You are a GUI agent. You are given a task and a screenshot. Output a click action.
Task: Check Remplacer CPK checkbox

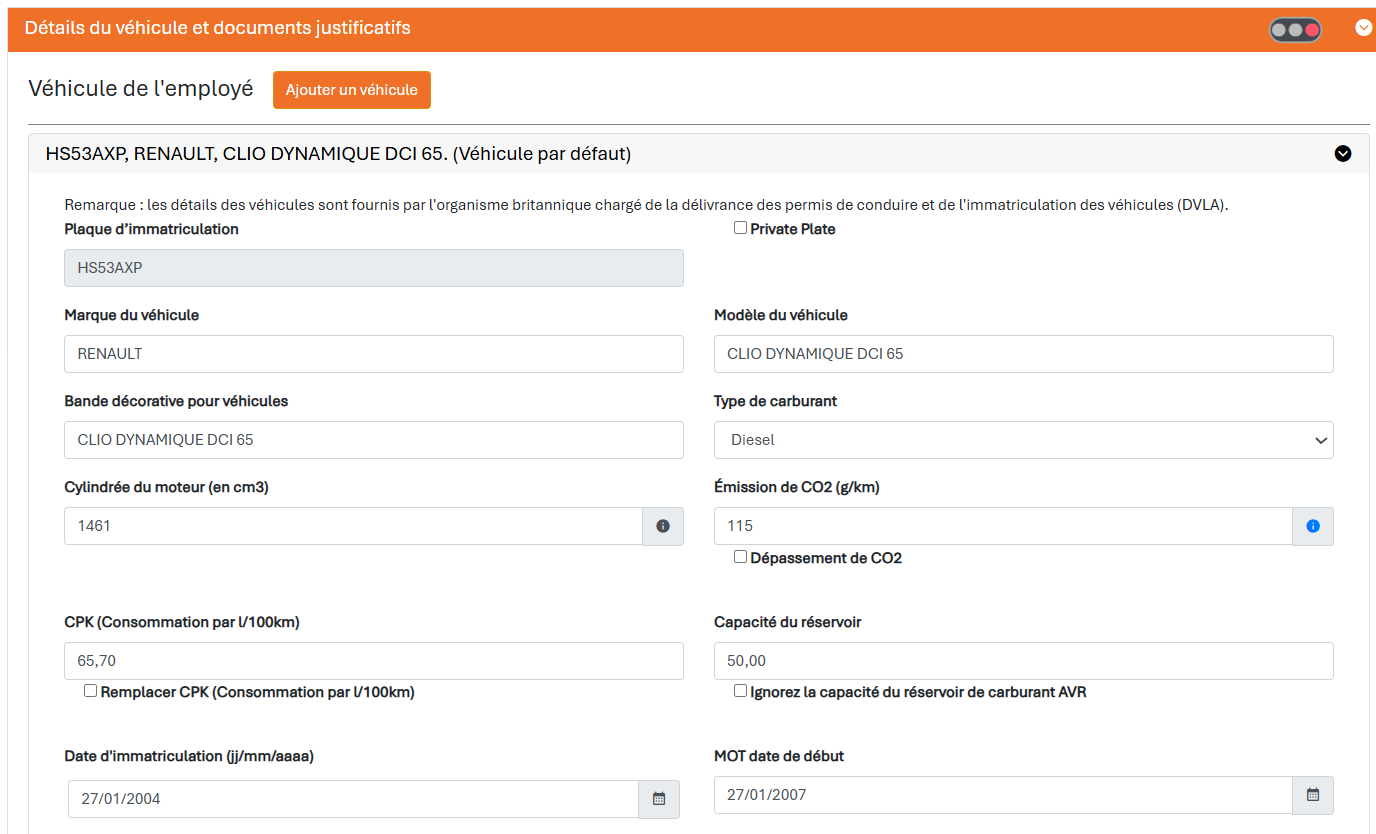[x=90, y=691]
